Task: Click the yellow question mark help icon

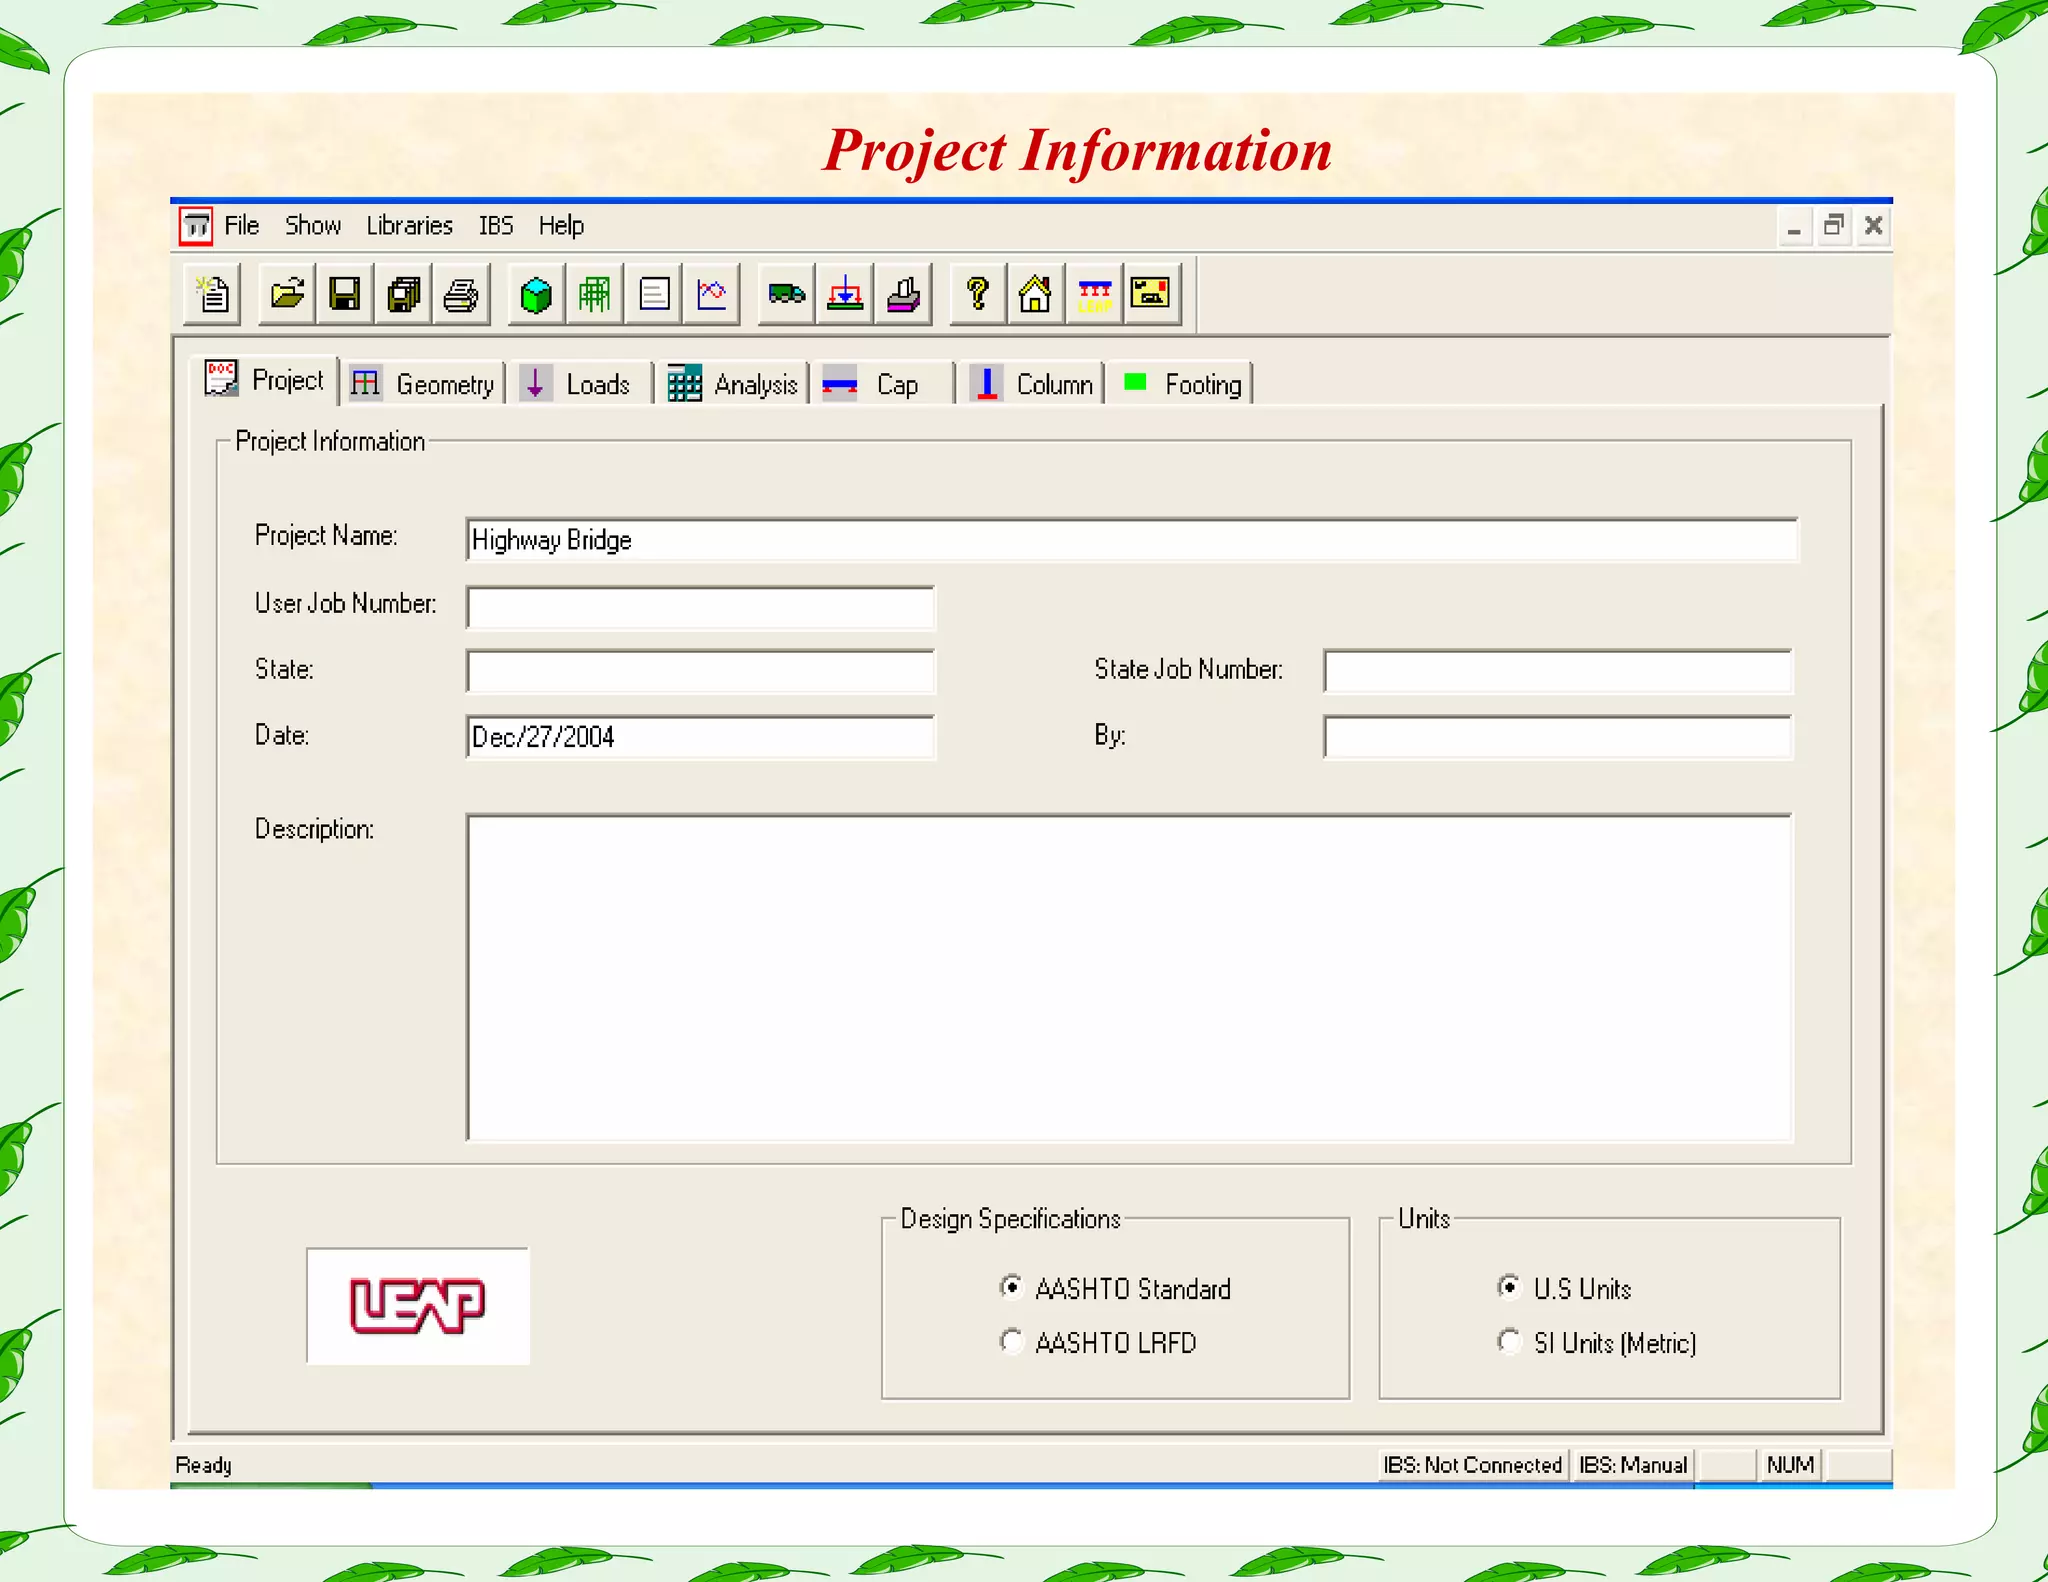Action: 977,295
